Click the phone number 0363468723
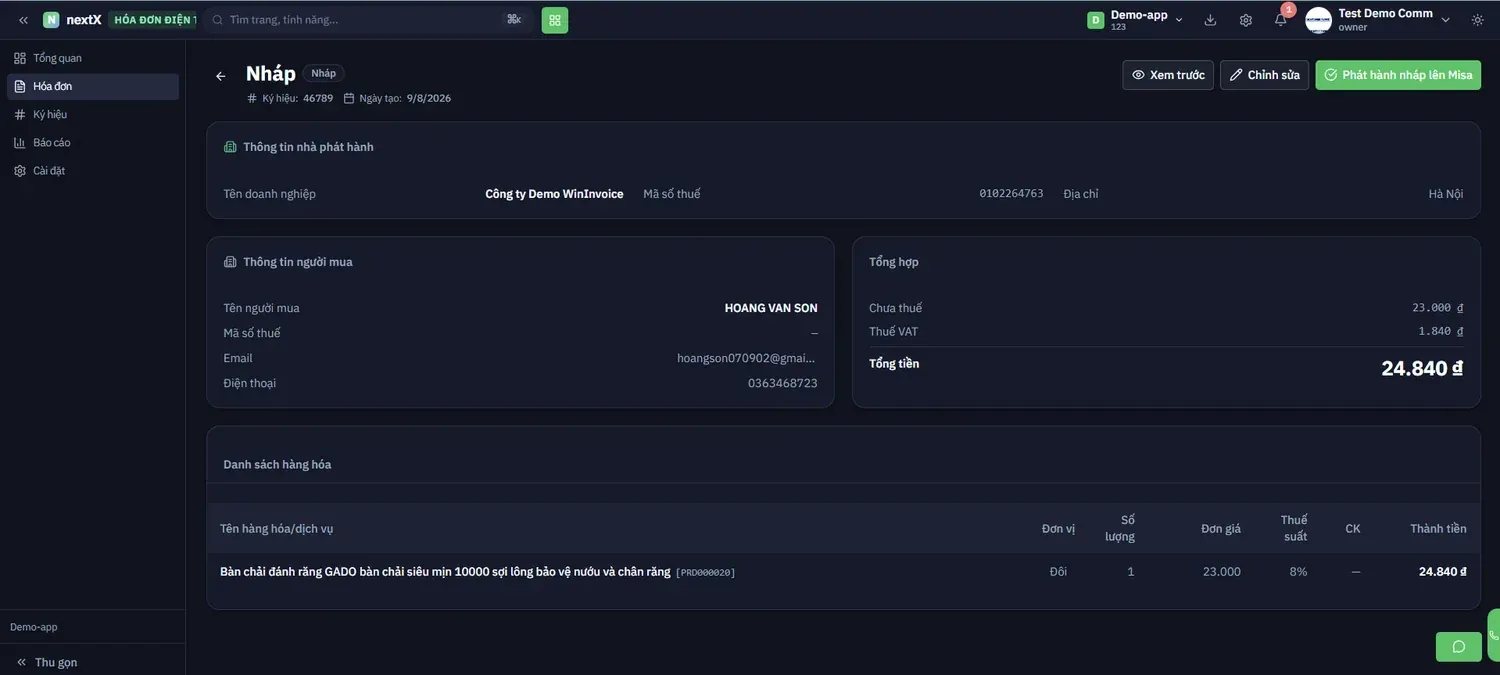 tap(783, 383)
